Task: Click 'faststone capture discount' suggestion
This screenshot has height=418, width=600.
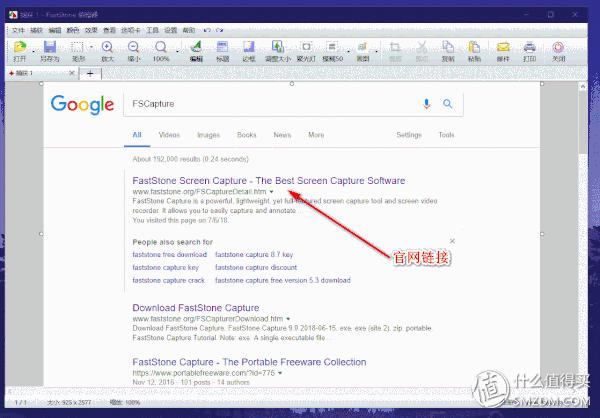Action: [256, 268]
